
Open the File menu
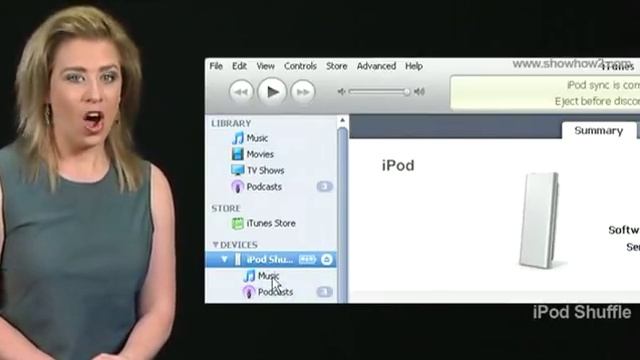(x=216, y=66)
